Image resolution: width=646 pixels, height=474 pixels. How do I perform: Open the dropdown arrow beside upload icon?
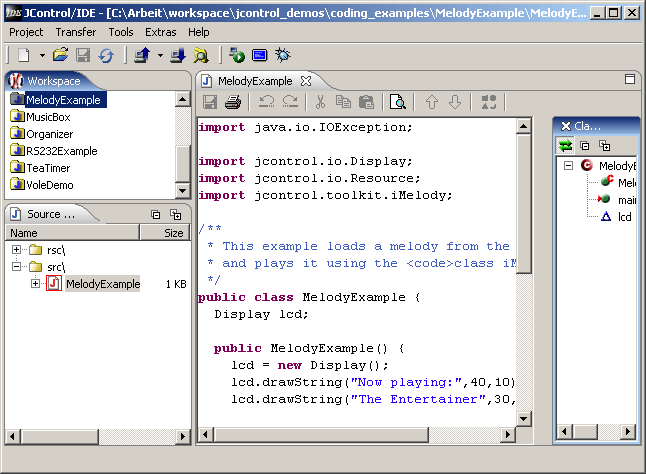160,55
